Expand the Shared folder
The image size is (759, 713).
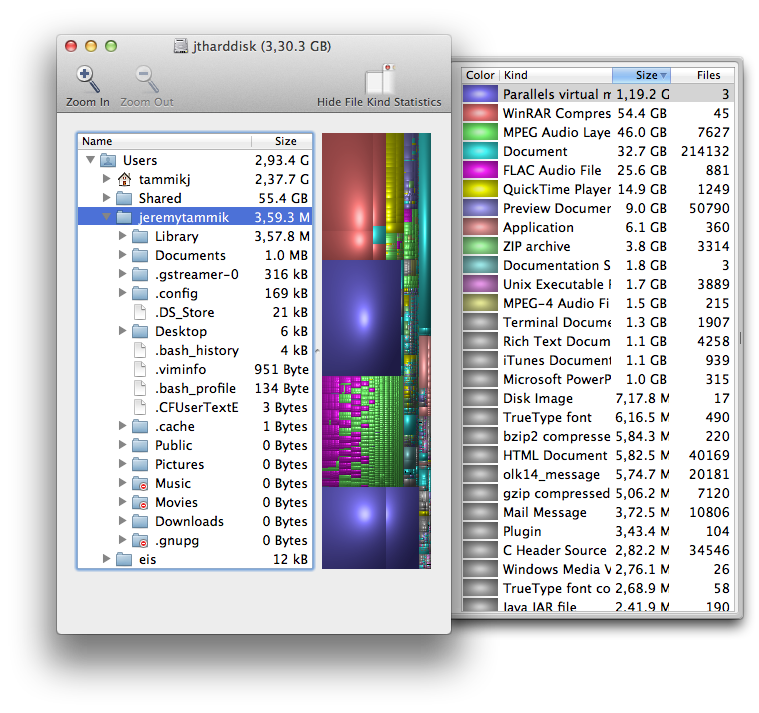pyautogui.click(x=106, y=197)
